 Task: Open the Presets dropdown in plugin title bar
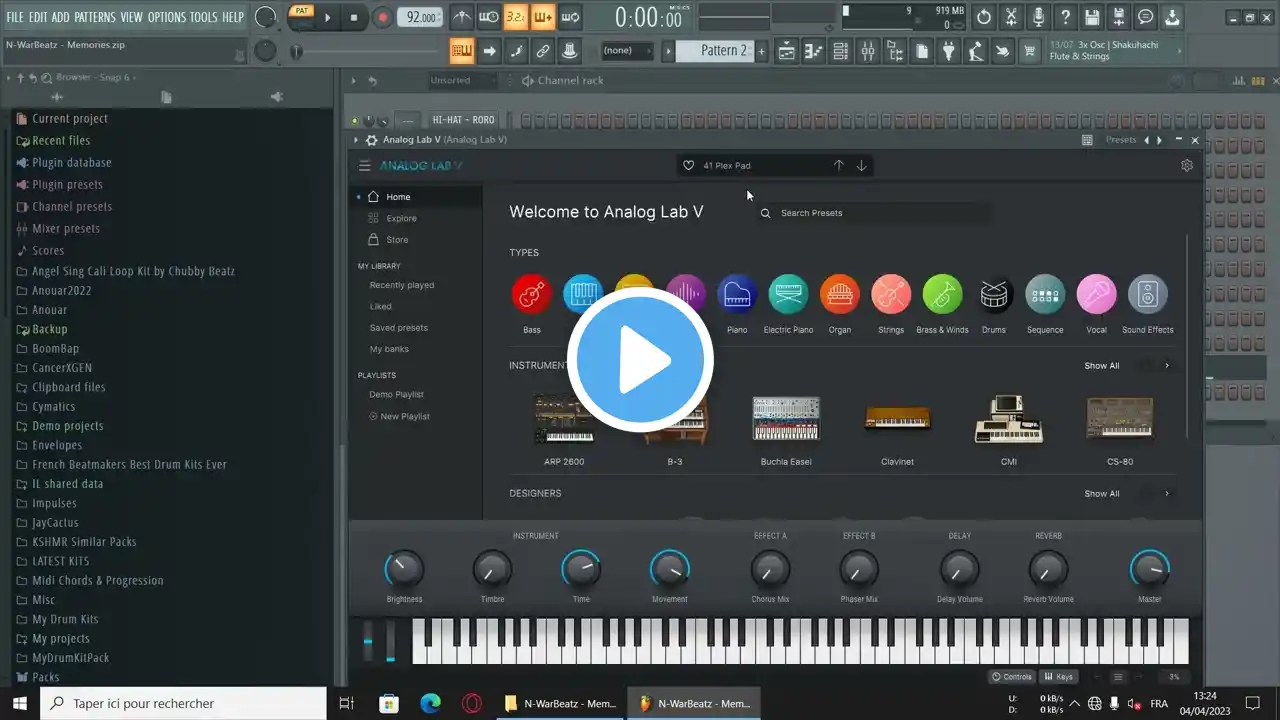coord(1120,141)
